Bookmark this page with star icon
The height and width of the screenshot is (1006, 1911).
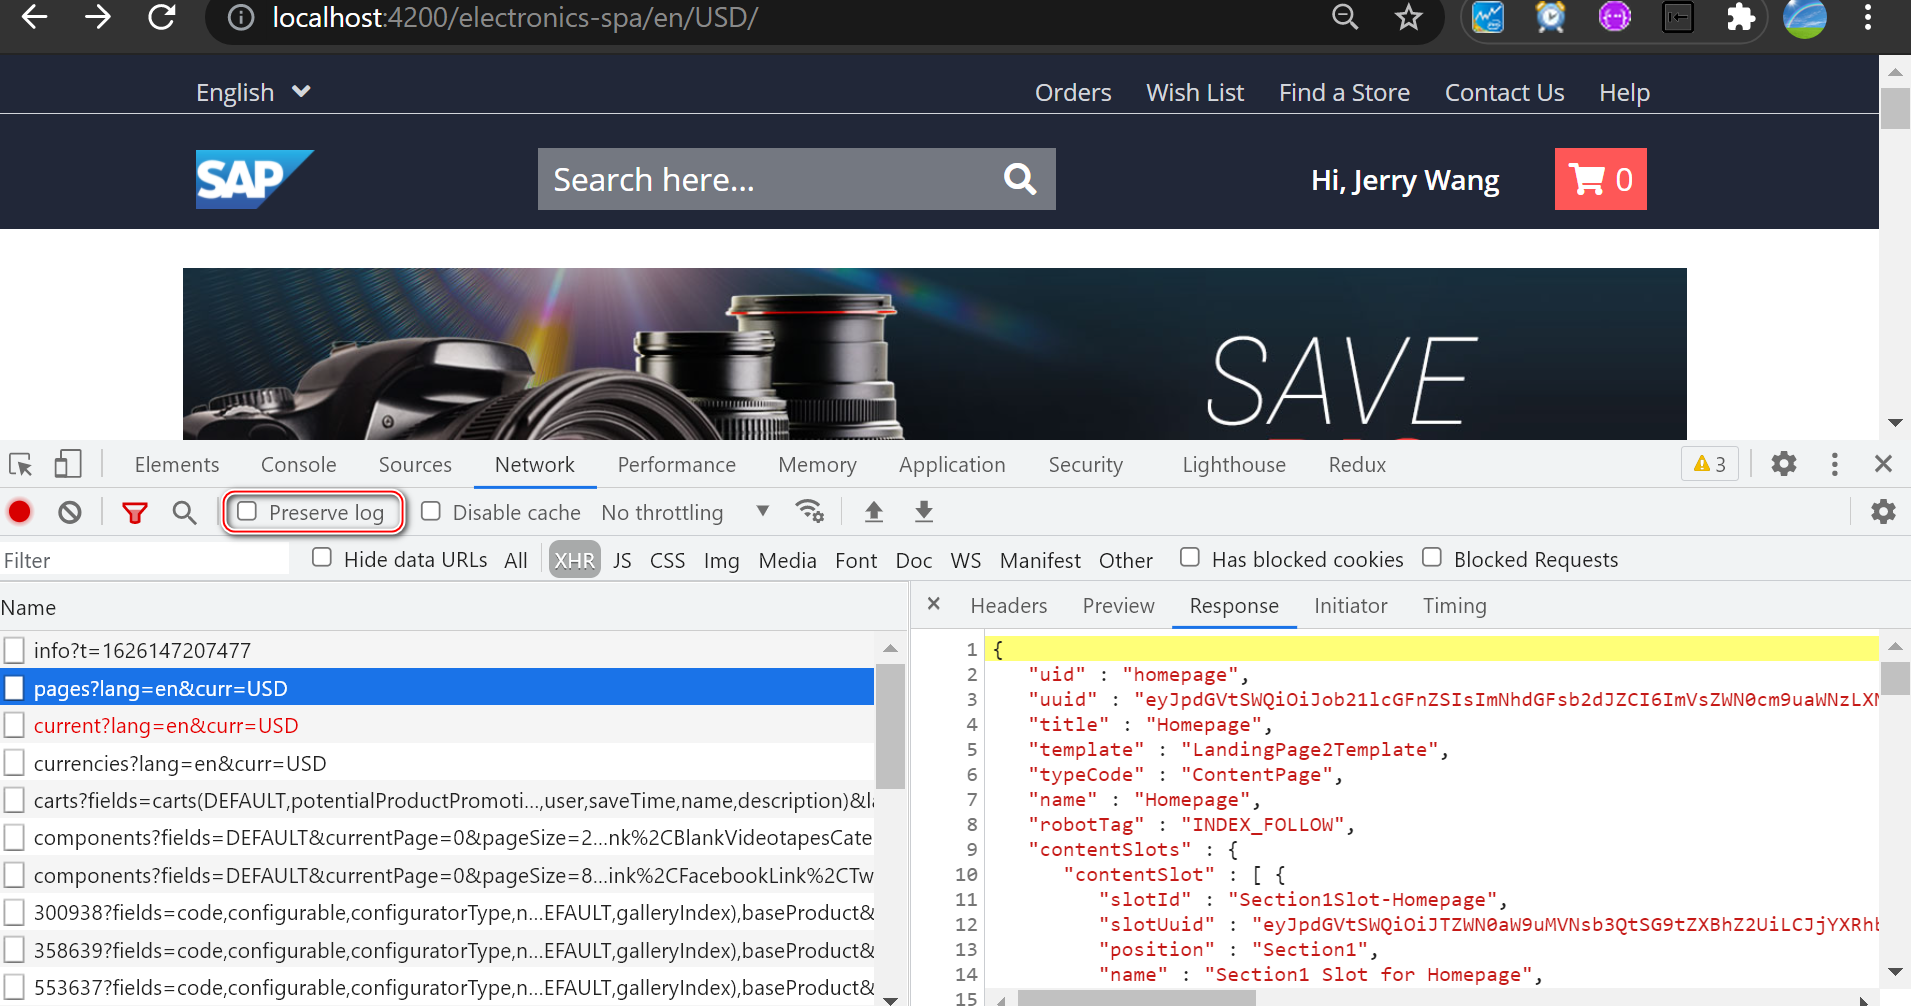1408,17
